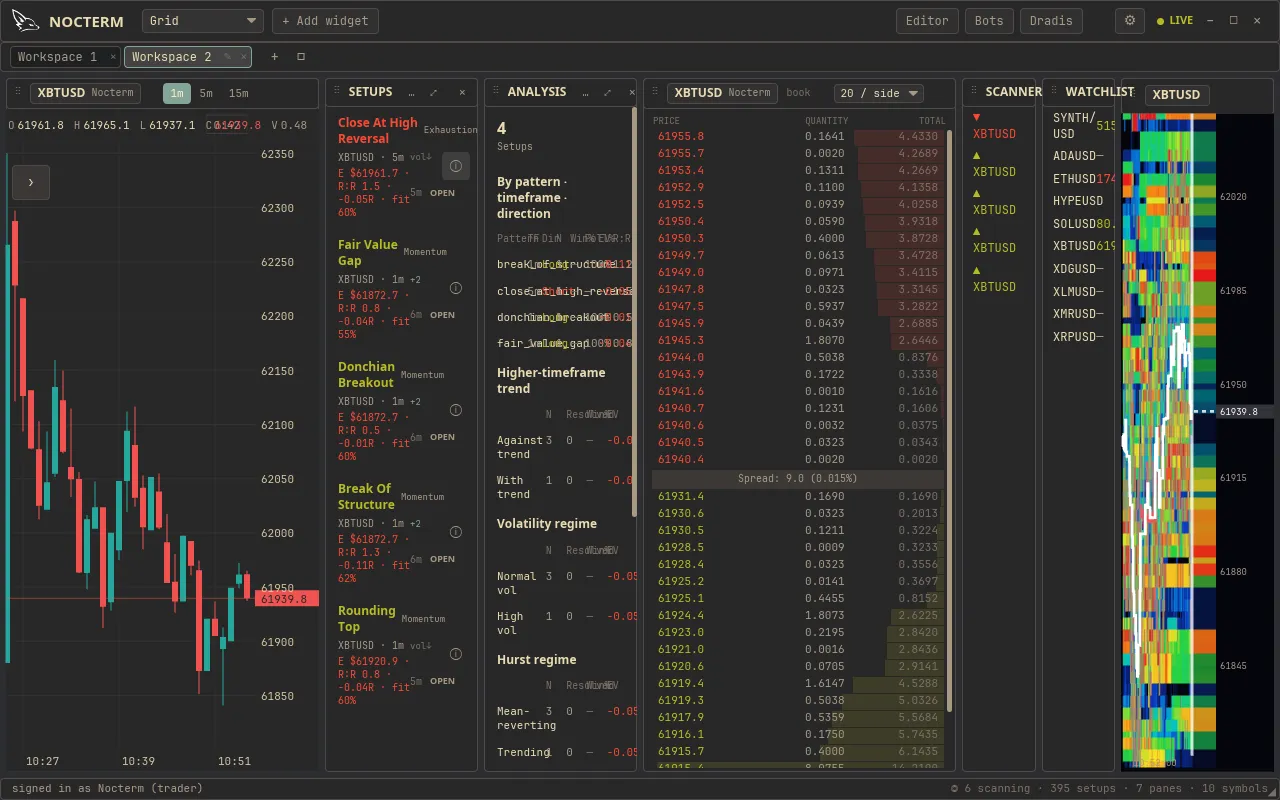Open the settings gear
The width and height of the screenshot is (1280, 800).
click(x=1130, y=21)
